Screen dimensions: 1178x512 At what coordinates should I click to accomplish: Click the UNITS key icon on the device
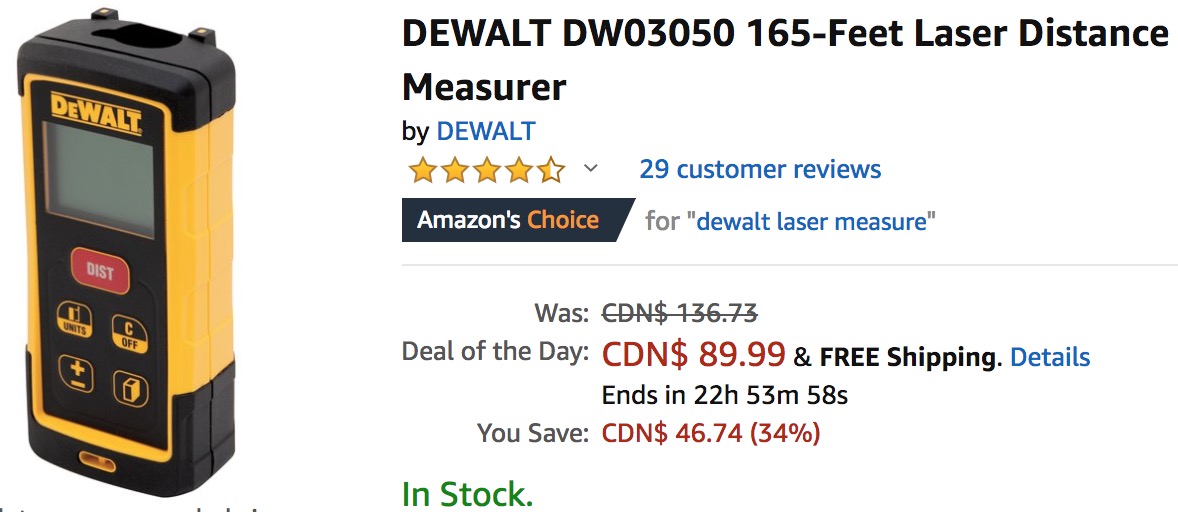(74, 320)
